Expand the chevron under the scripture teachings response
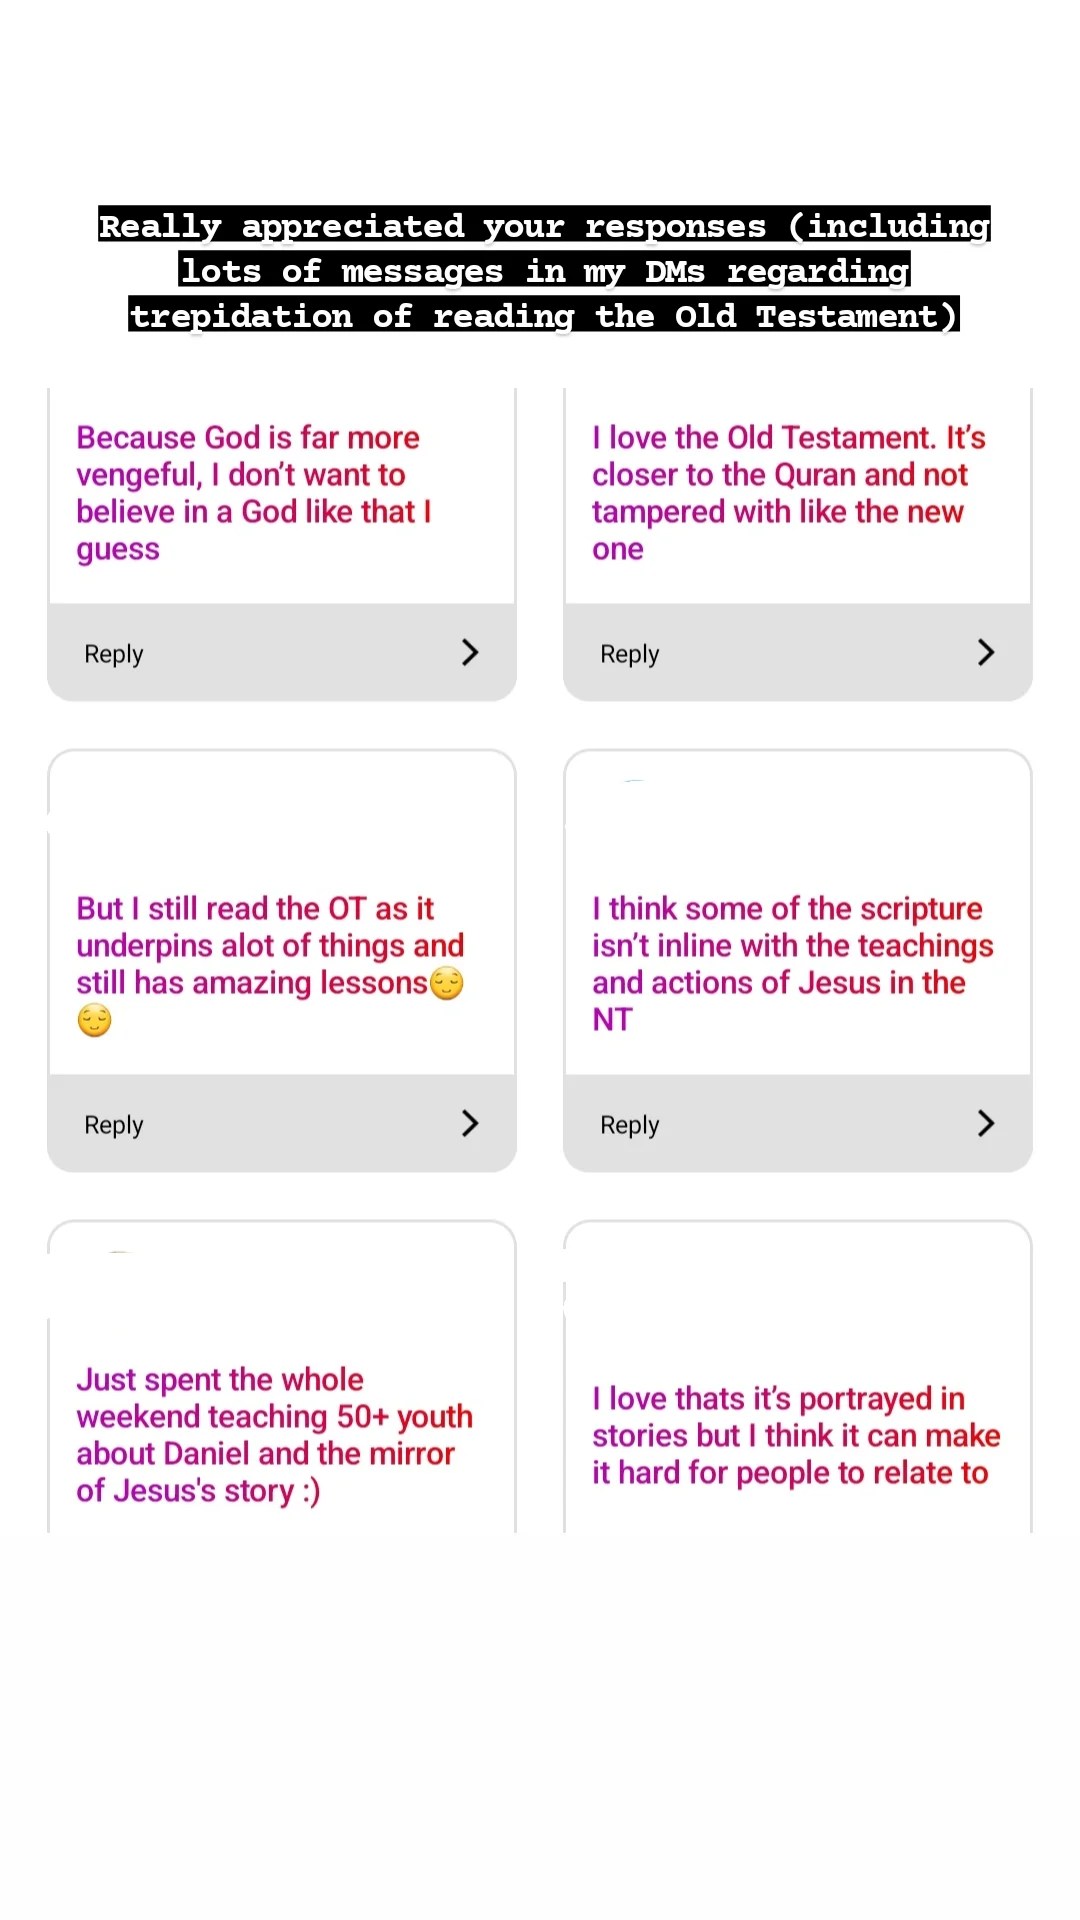 click(x=986, y=1124)
